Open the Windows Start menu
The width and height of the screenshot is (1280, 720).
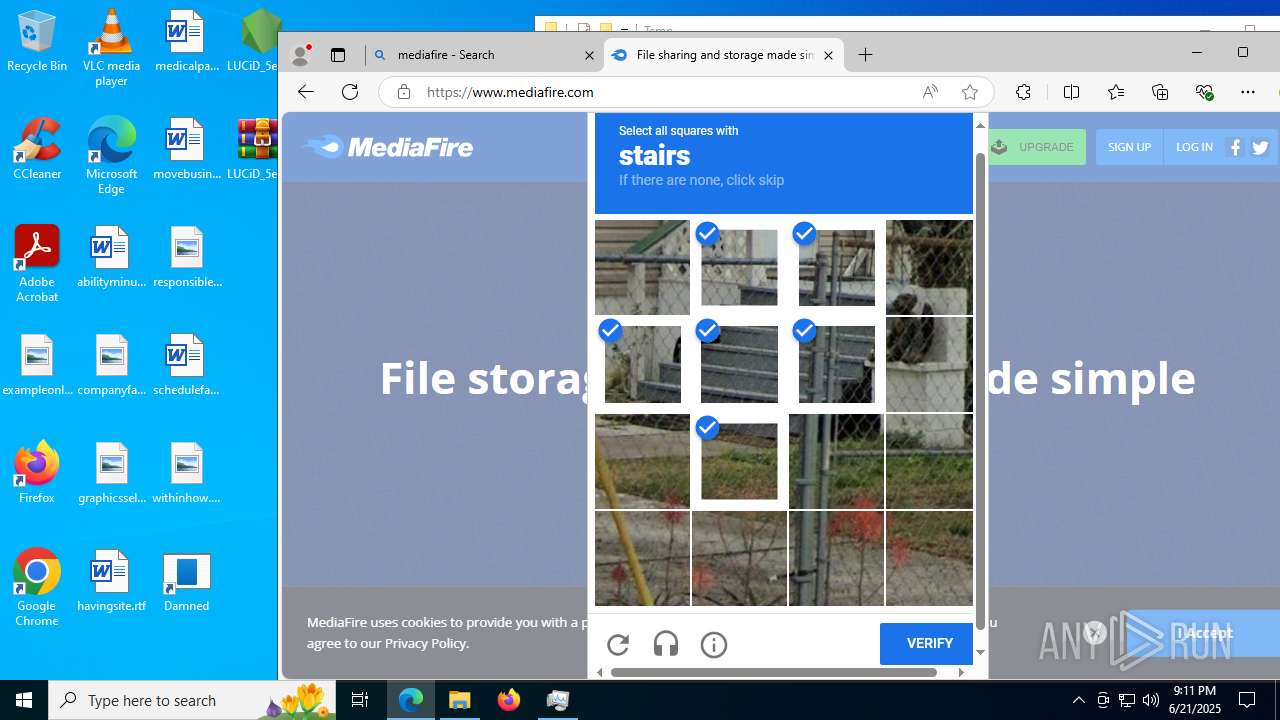pyautogui.click(x=24, y=700)
